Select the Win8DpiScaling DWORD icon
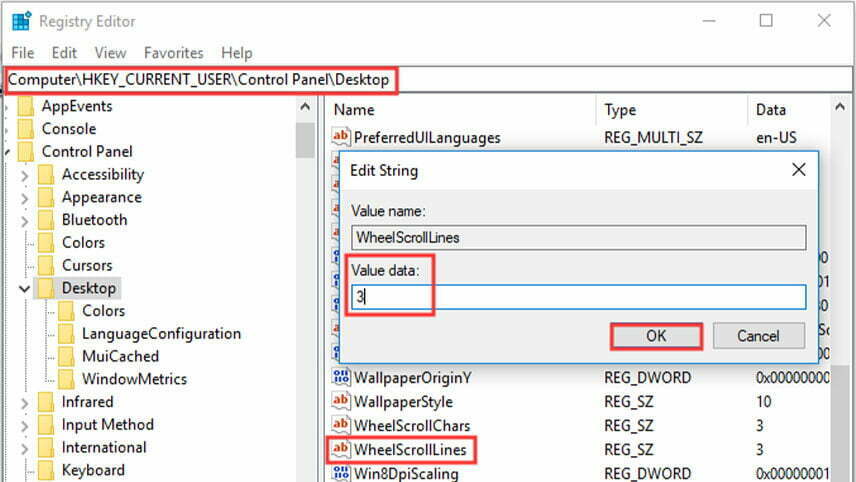This screenshot has width=856, height=482. click(341, 473)
